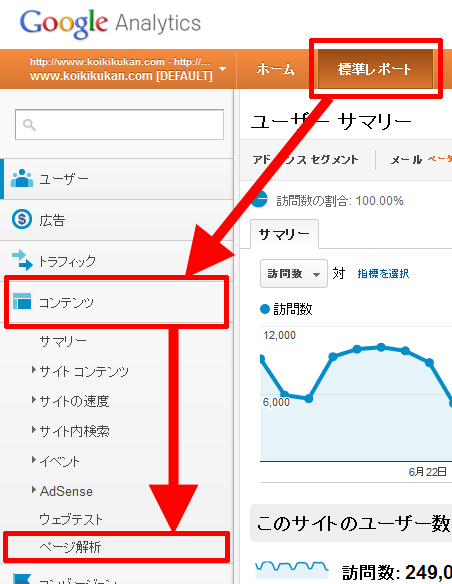452x584 pixels.
Task: Select サイト内検索 in sidebar
Action: [x=74, y=431]
